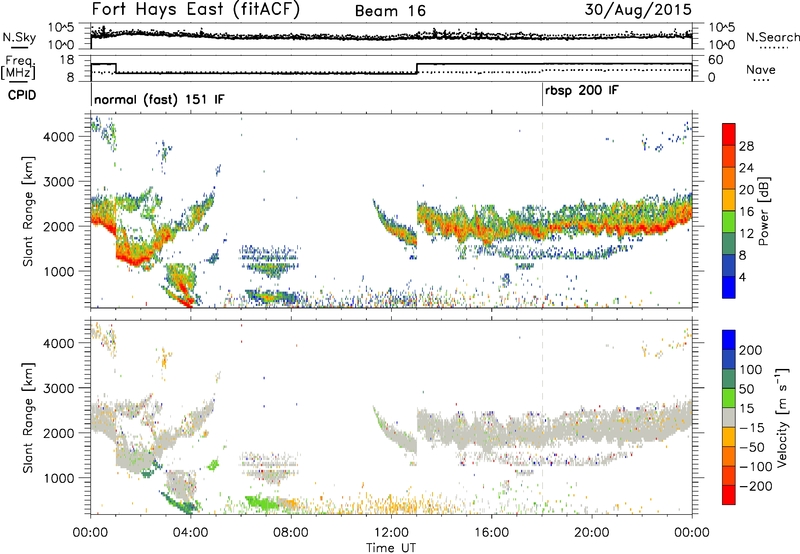Click the '-50' Velocity colorbar tick label

pyautogui.click(x=752, y=447)
